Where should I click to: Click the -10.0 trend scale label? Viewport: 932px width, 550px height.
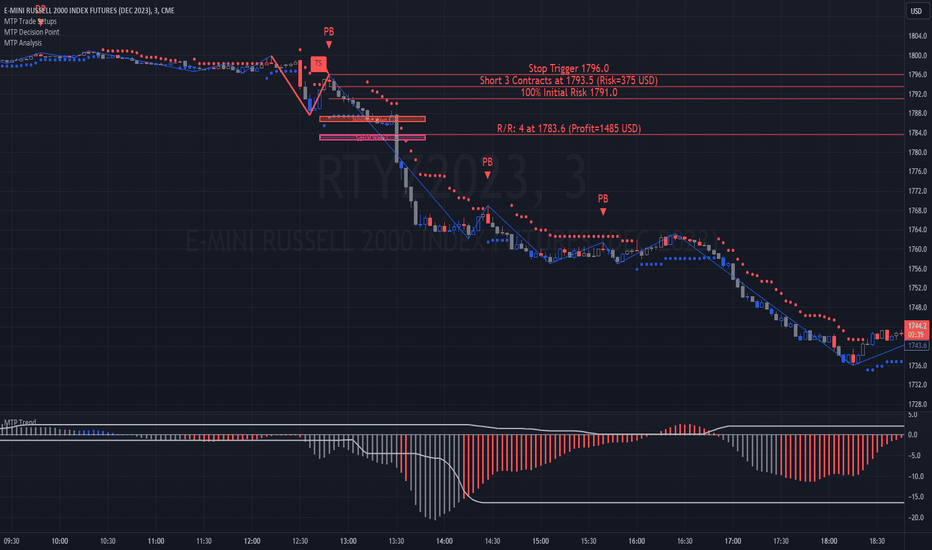point(916,476)
